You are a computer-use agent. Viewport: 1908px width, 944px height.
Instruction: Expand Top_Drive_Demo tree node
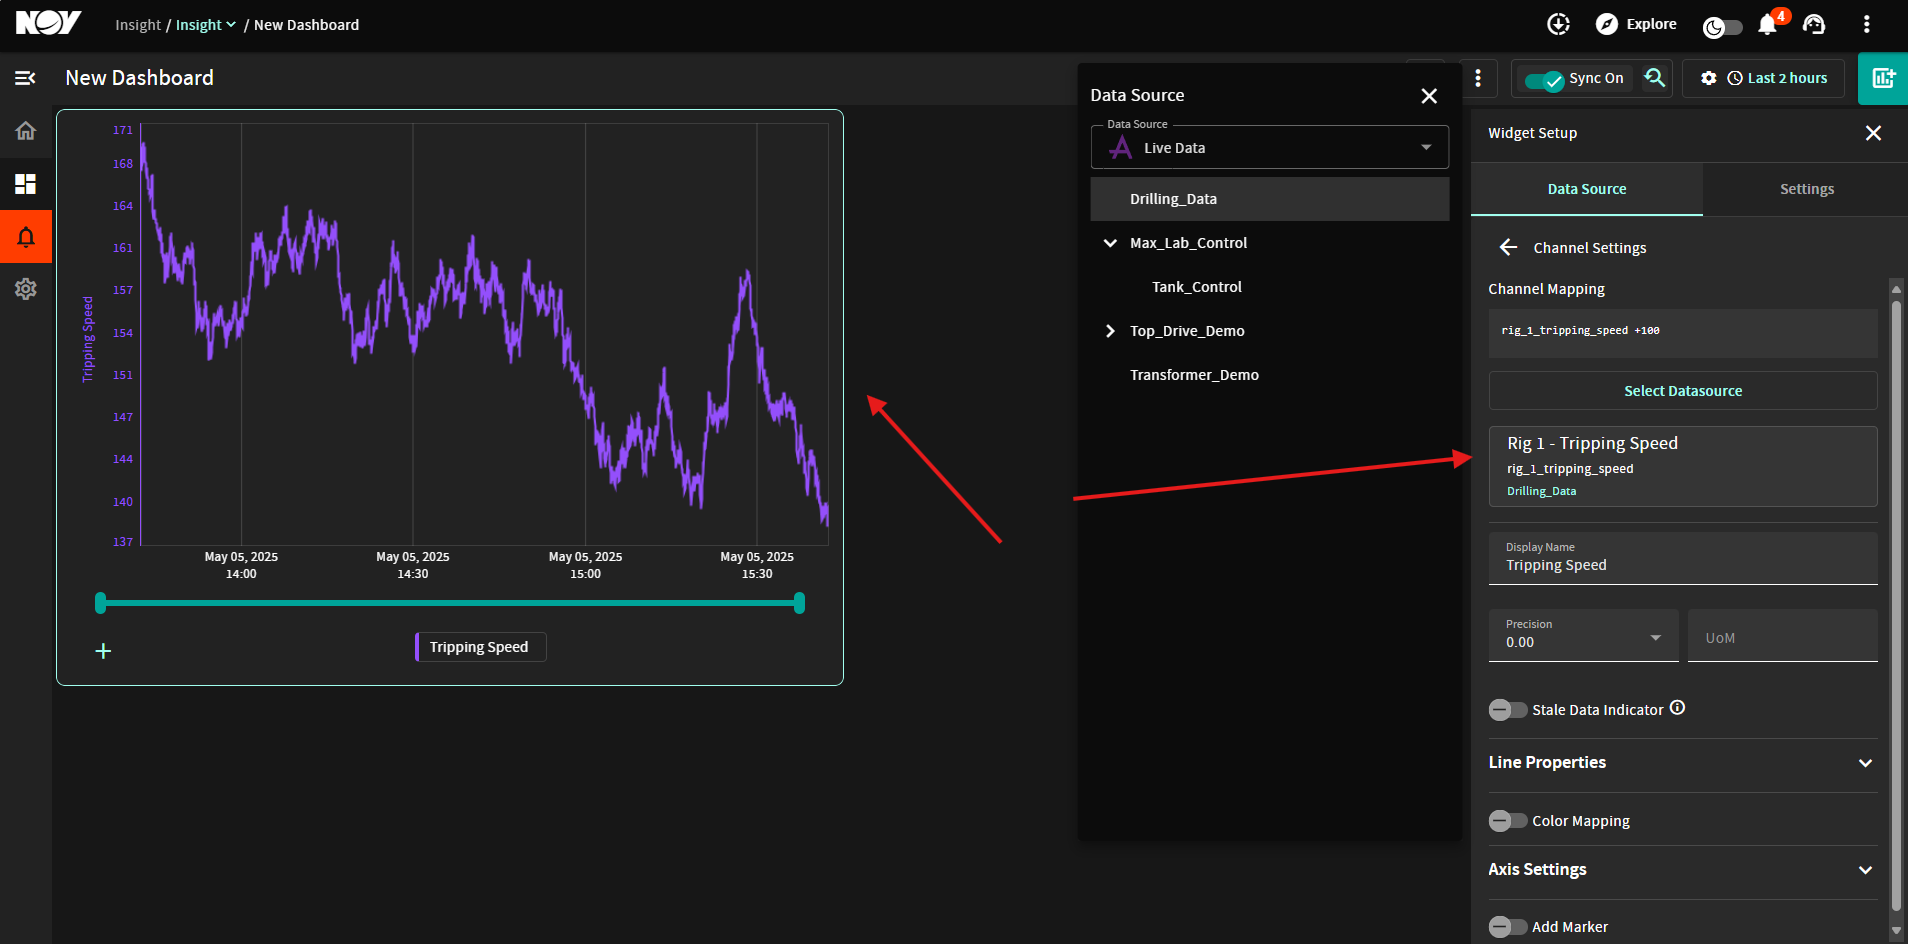click(x=1110, y=331)
